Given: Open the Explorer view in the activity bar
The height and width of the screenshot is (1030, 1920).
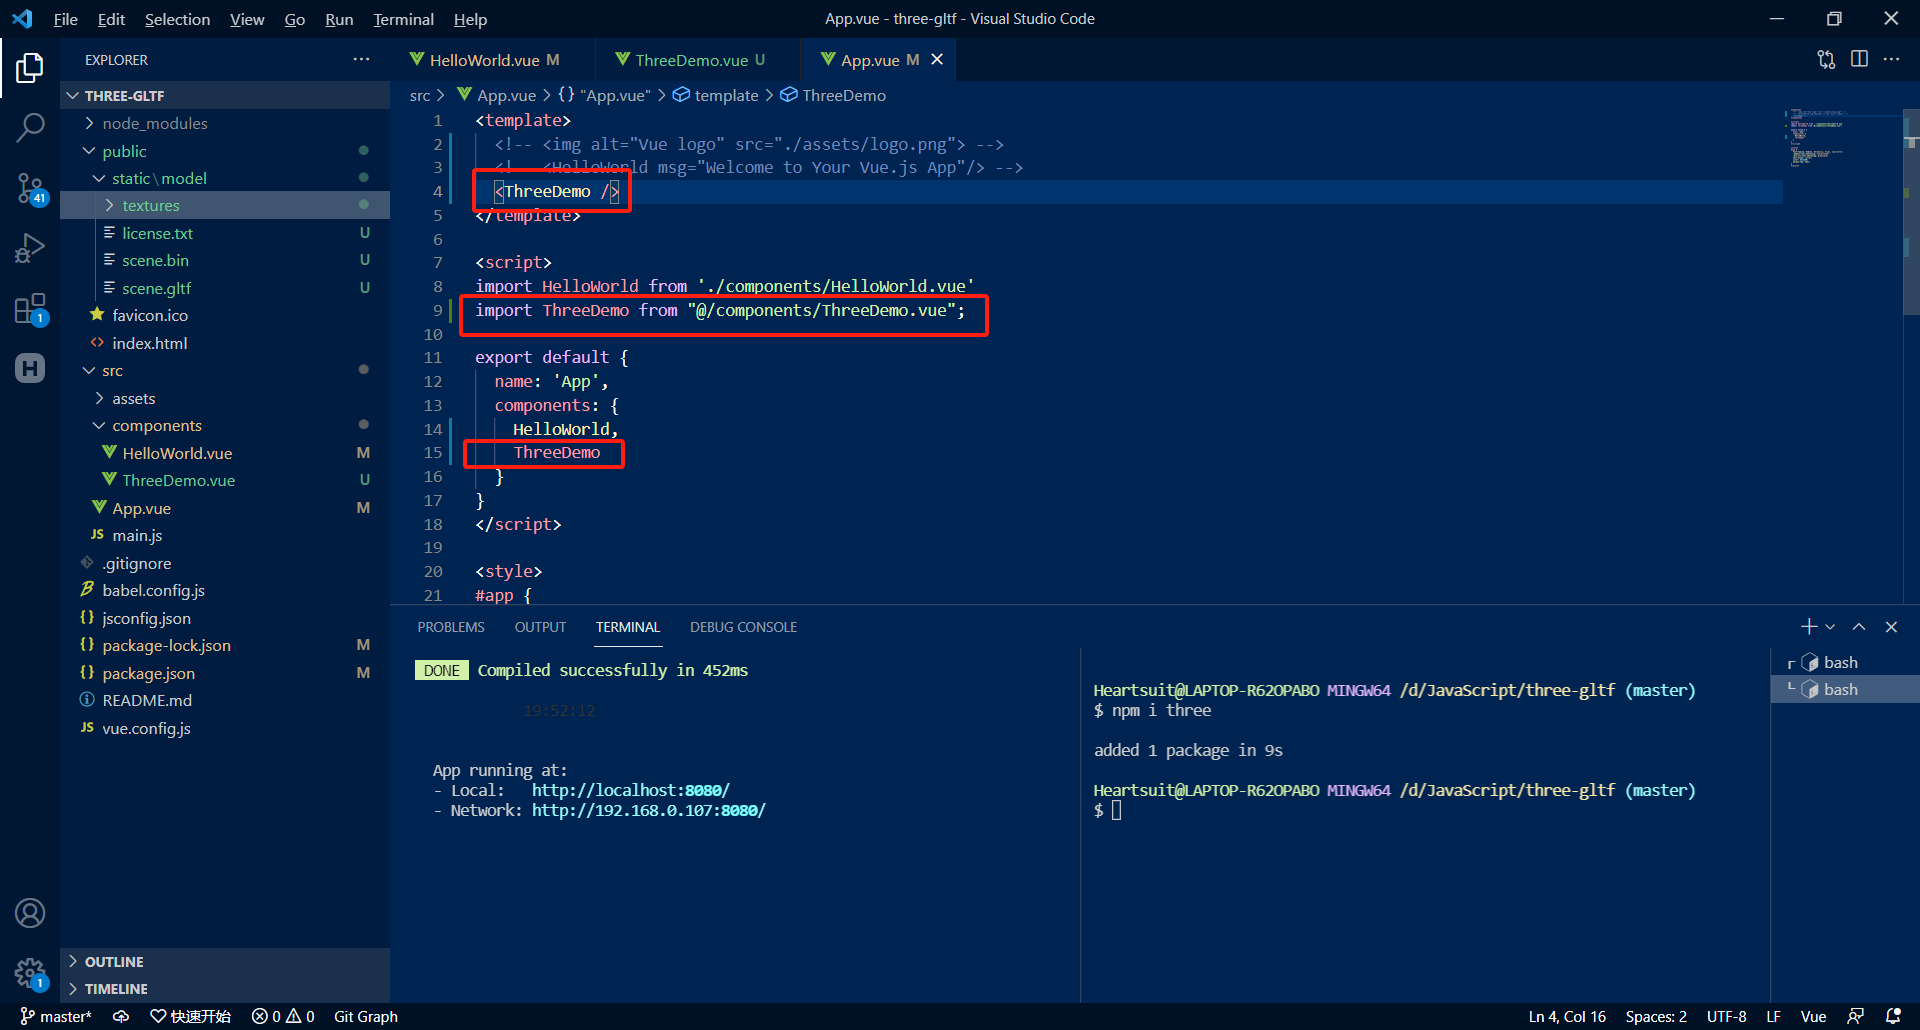Looking at the screenshot, I should (29, 67).
